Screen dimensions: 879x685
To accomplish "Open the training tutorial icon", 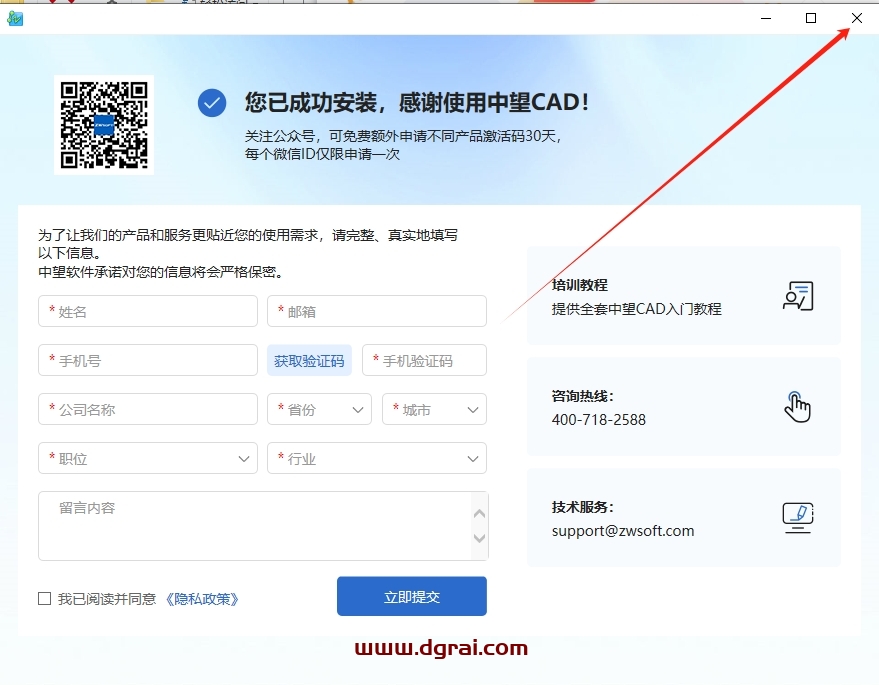I will pos(798,295).
